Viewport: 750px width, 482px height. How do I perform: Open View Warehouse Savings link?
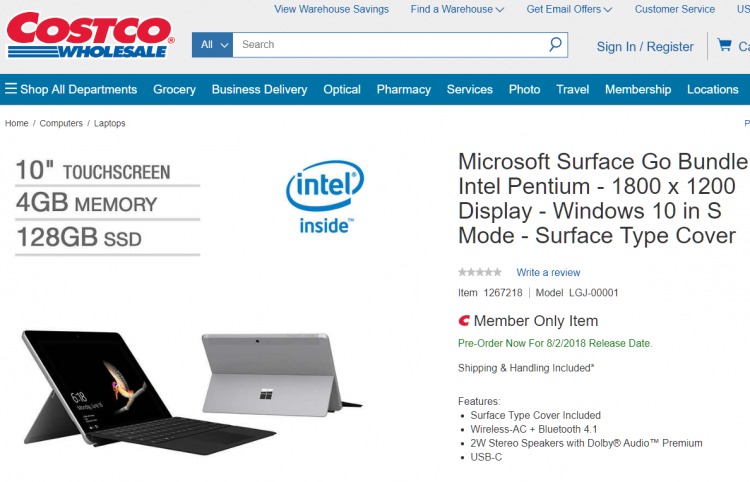coord(331,9)
